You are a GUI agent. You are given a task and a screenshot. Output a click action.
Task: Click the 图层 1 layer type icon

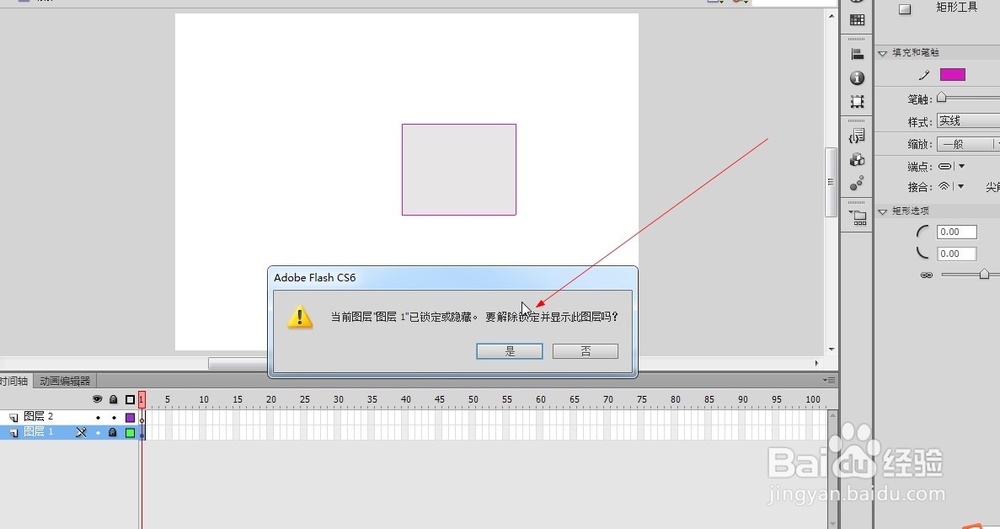13,433
